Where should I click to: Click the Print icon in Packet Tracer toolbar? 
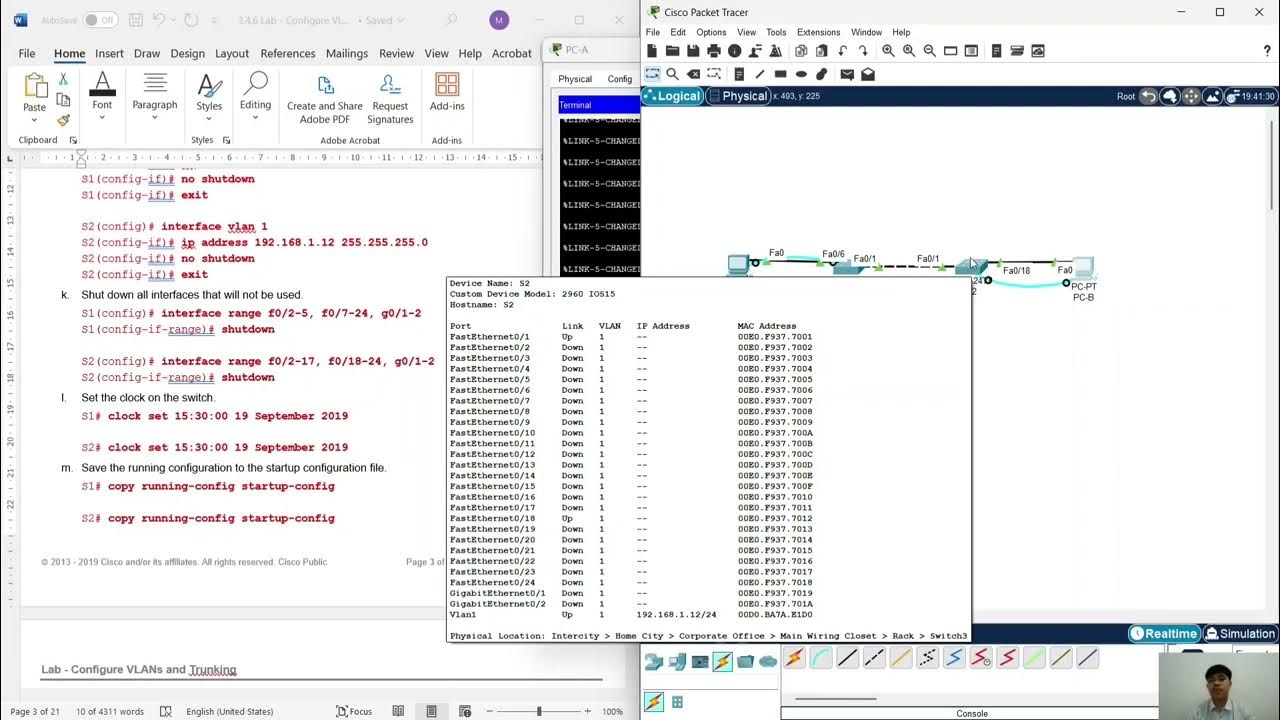click(714, 51)
